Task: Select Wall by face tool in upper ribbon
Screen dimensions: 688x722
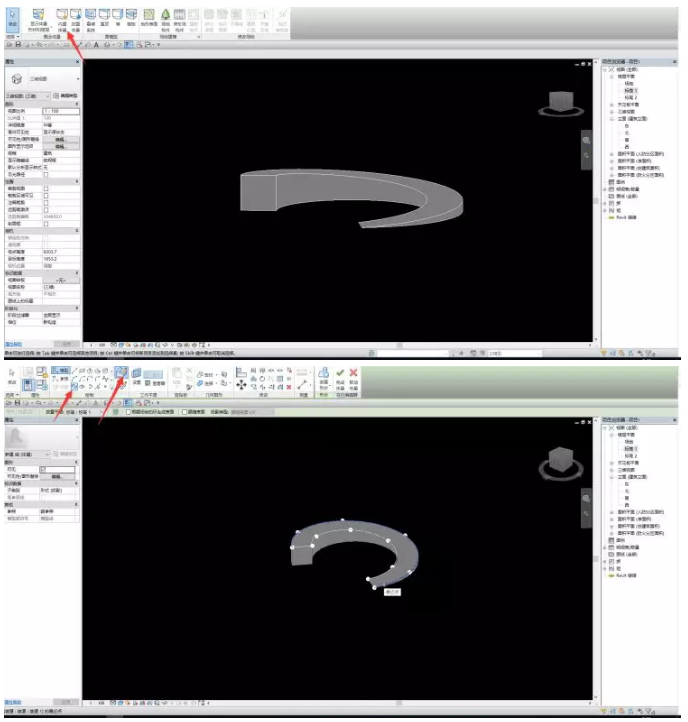Action: (118, 18)
